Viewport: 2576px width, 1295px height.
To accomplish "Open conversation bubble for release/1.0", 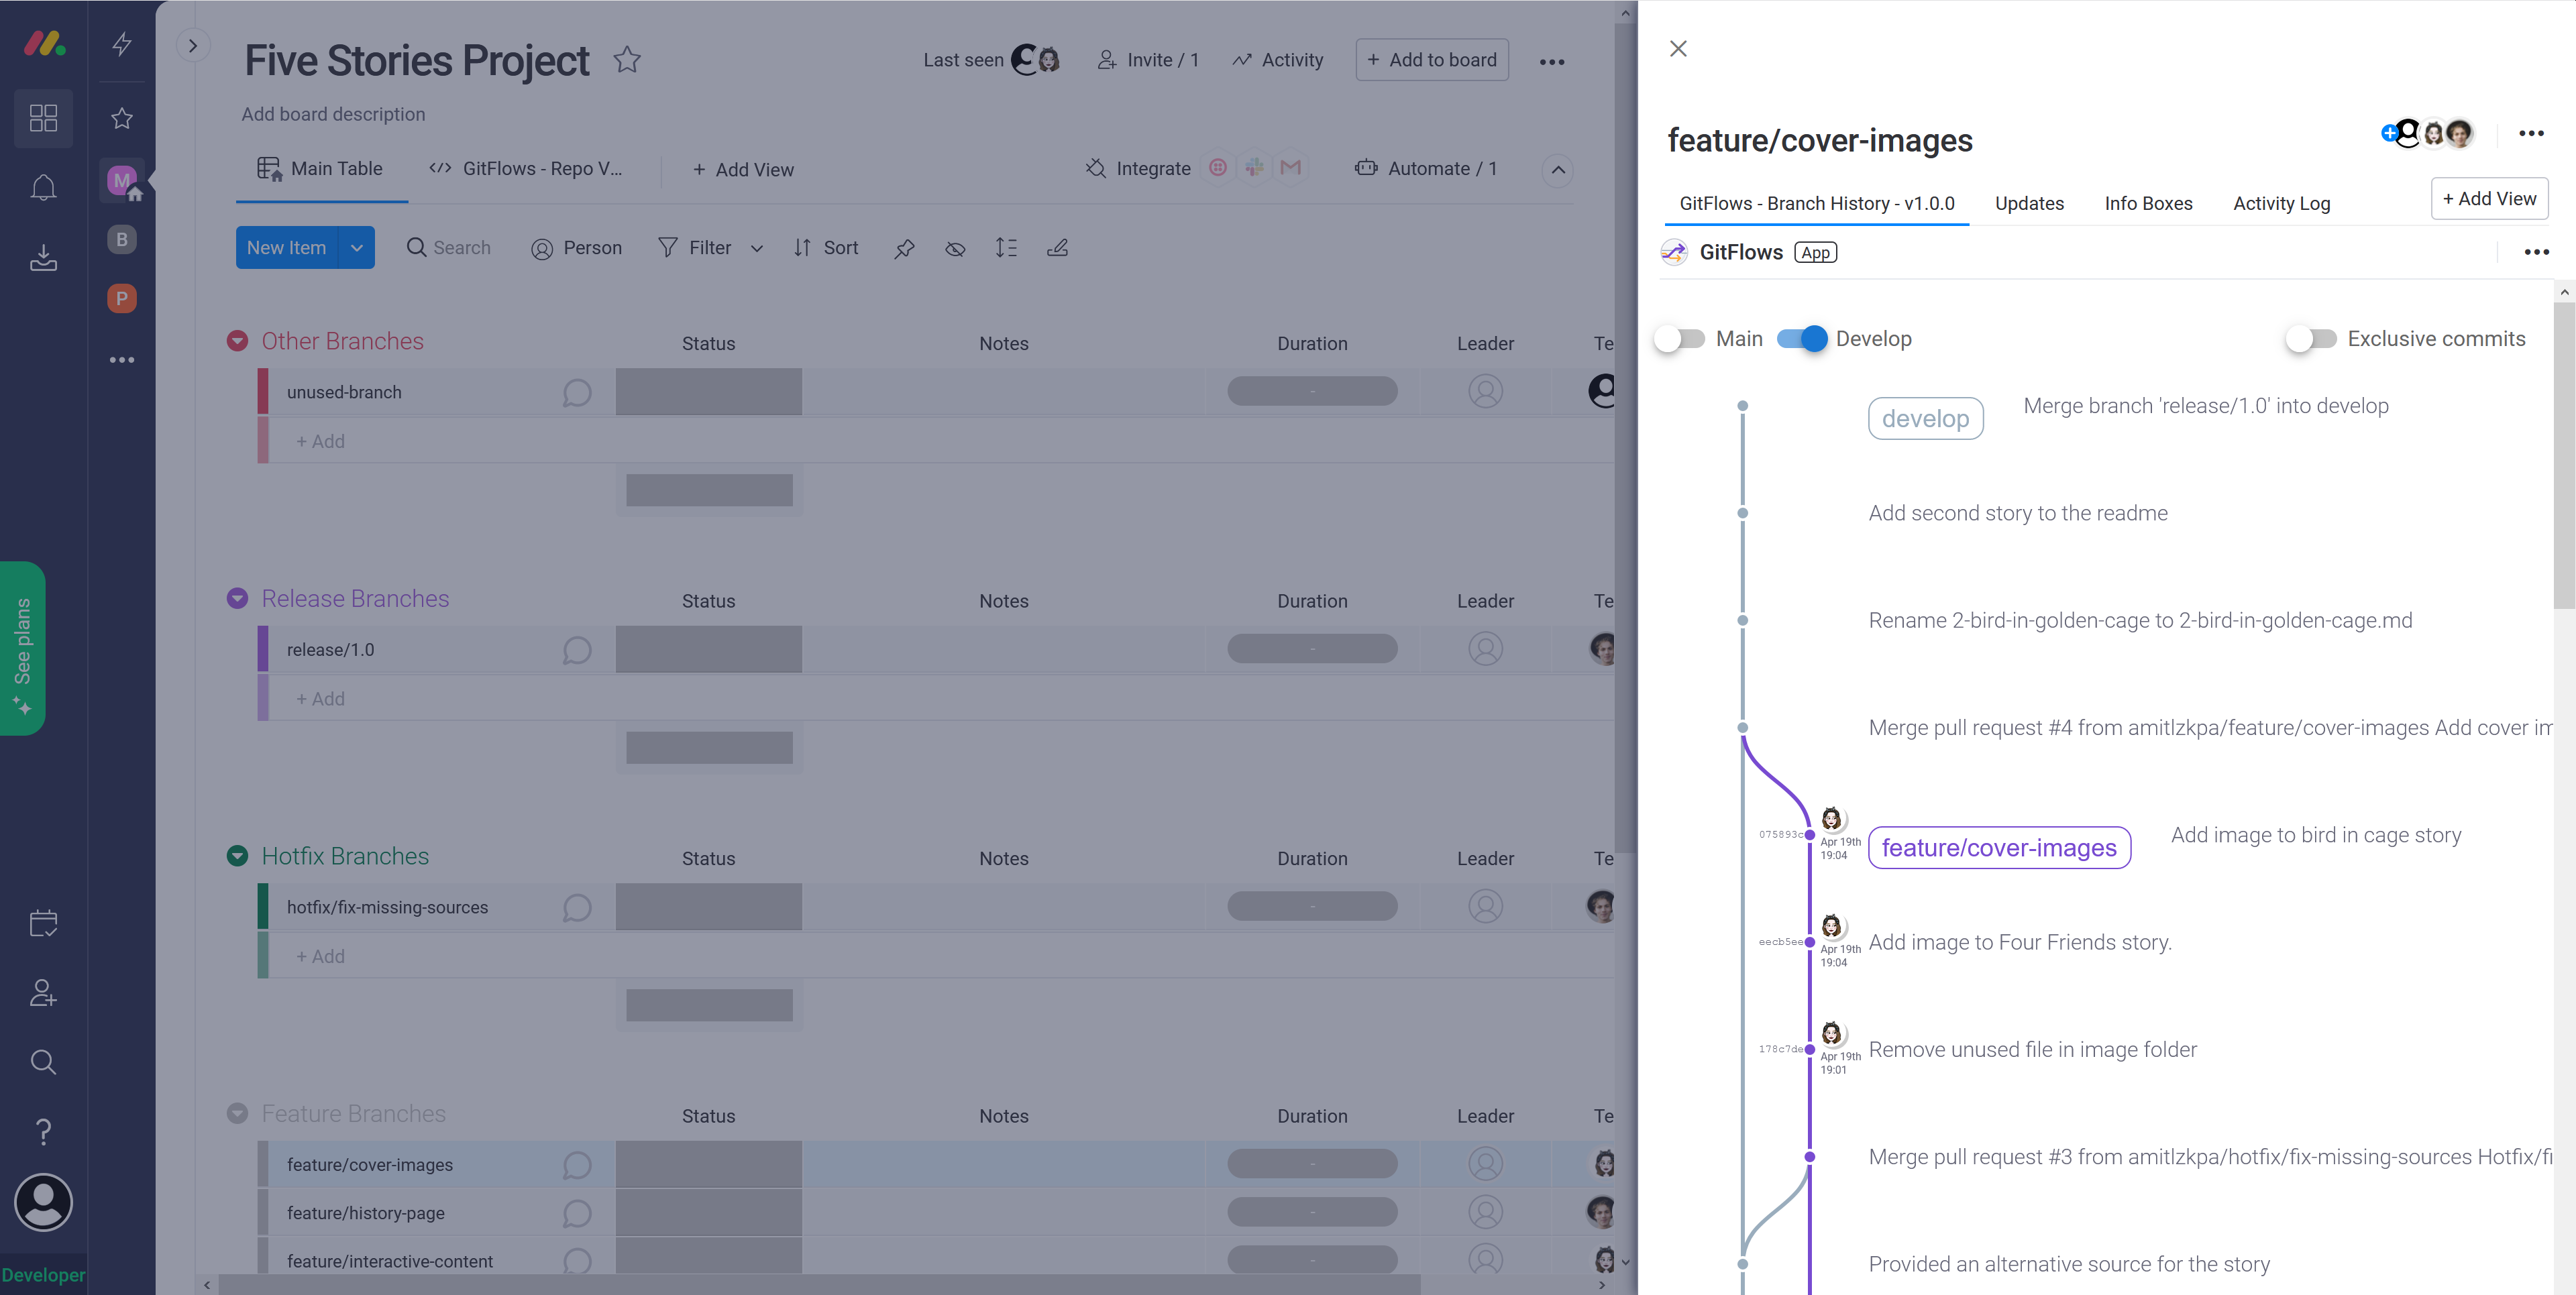I will (x=577, y=650).
